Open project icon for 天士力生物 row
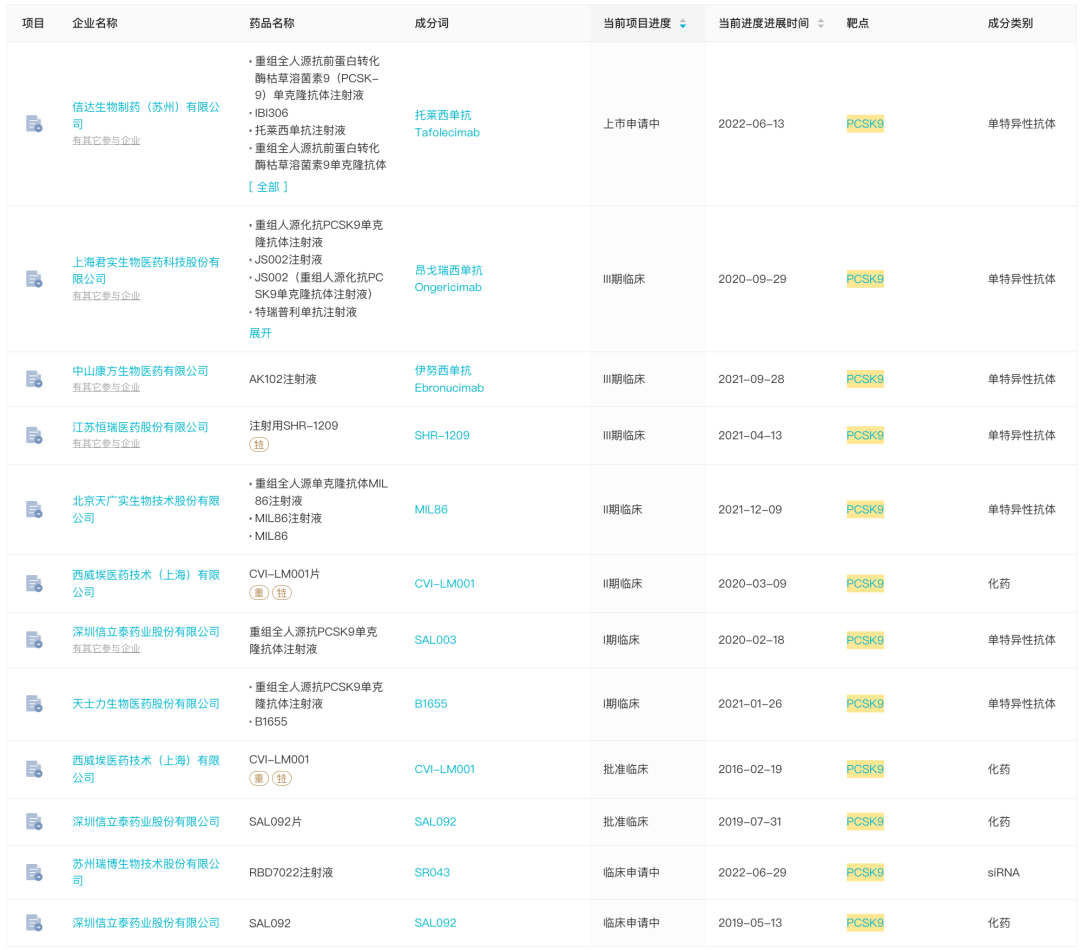The image size is (1080, 950). pos(34,703)
